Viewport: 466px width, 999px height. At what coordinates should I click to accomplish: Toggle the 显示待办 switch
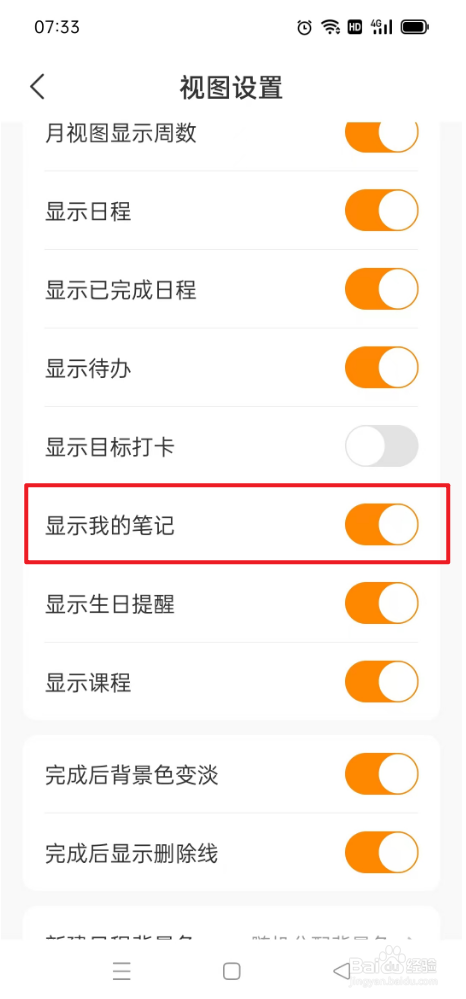point(382,368)
